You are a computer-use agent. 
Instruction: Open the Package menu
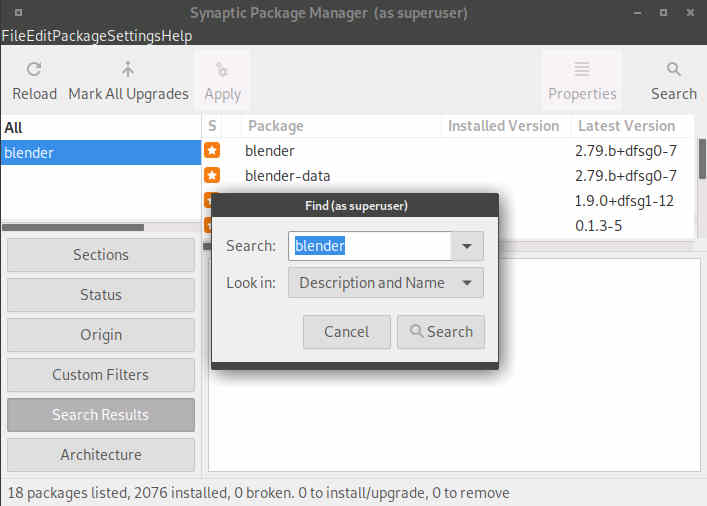tap(80, 36)
